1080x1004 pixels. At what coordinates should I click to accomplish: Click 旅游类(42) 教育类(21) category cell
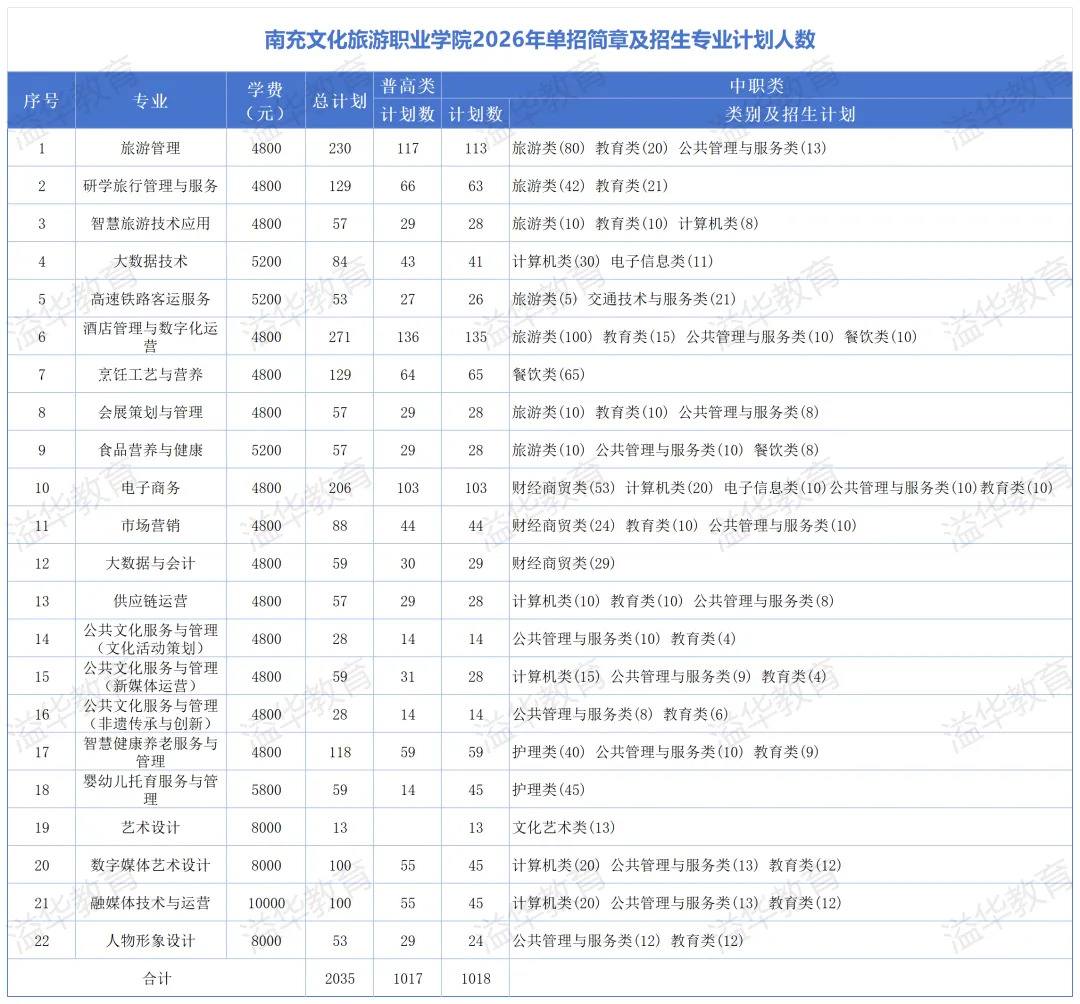791,186
